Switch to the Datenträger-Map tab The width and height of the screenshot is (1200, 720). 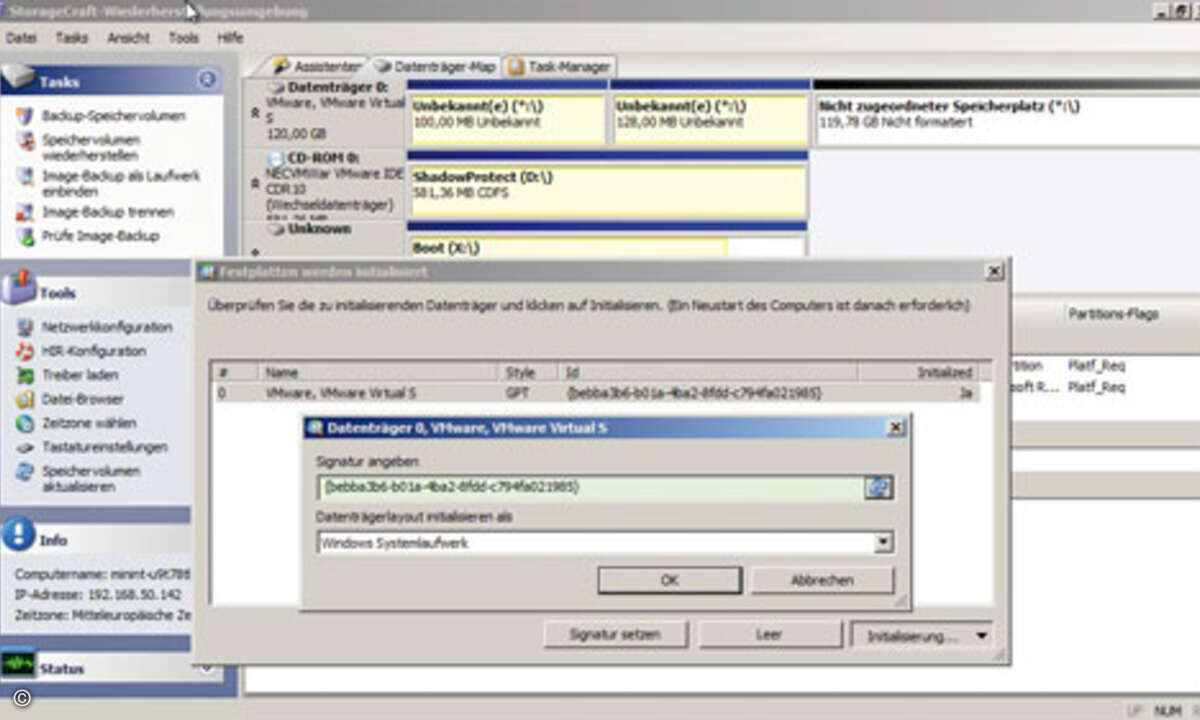pos(435,66)
